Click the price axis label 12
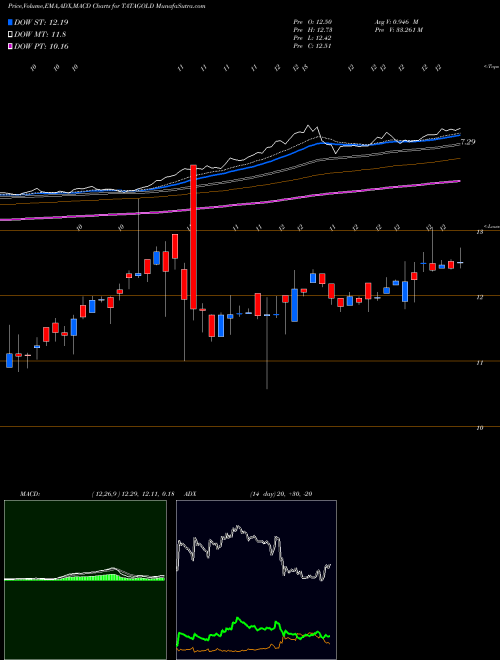The image size is (500, 660). click(x=479, y=297)
